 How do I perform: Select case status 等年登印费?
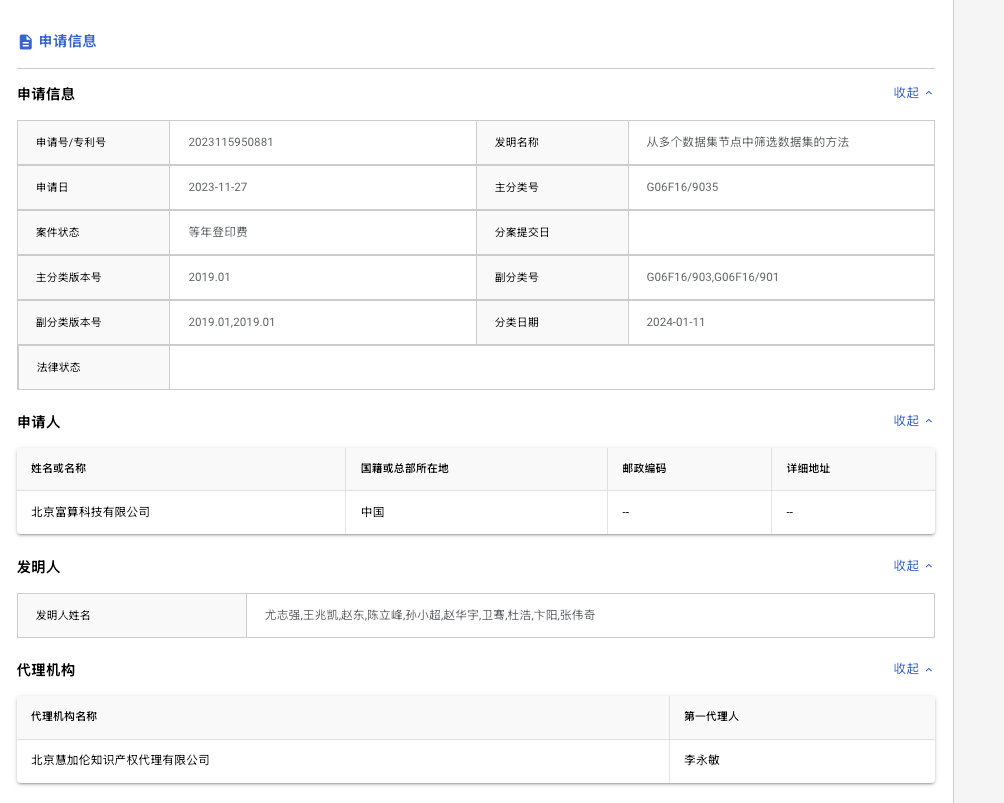coord(218,232)
